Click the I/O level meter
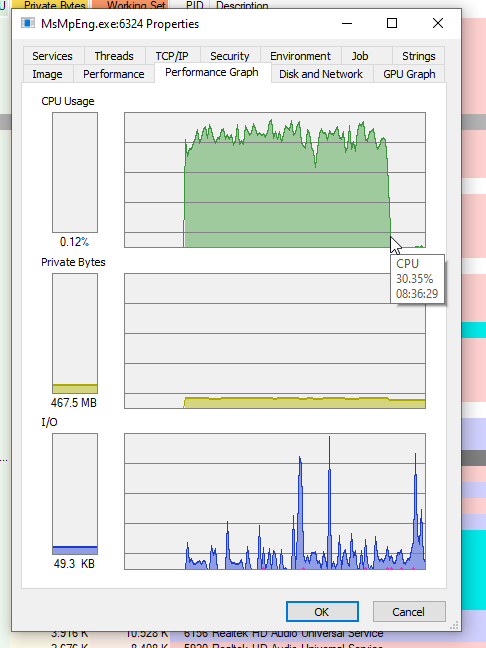 click(75, 494)
